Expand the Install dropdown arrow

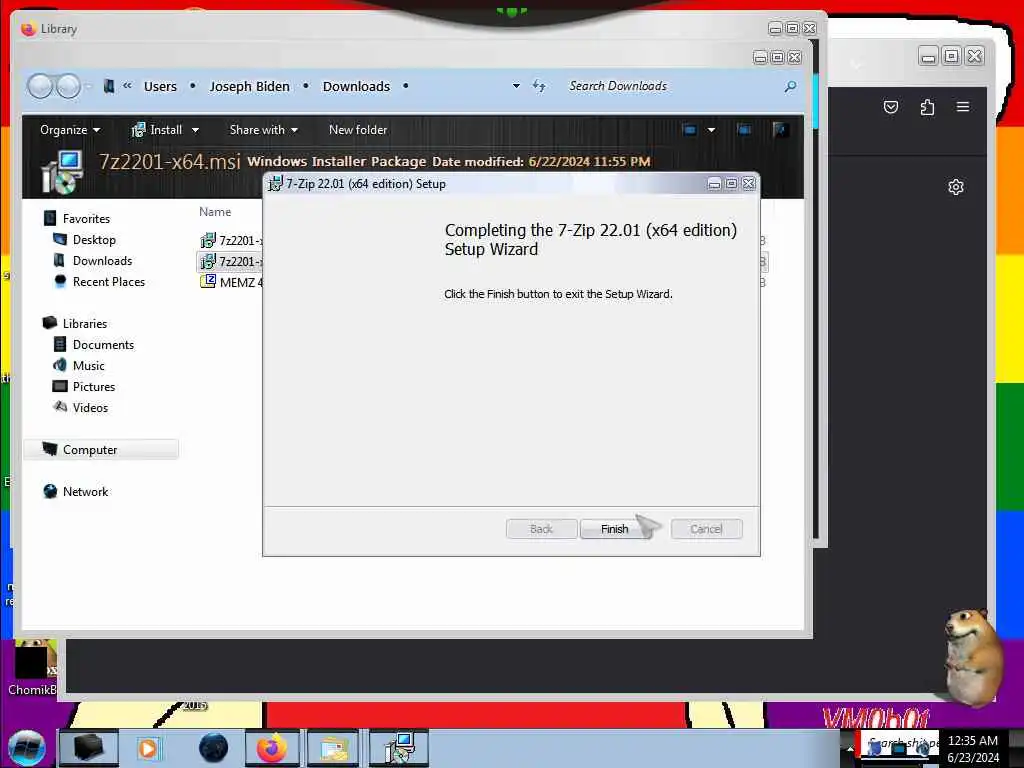pyautogui.click(x=195, y=130)
